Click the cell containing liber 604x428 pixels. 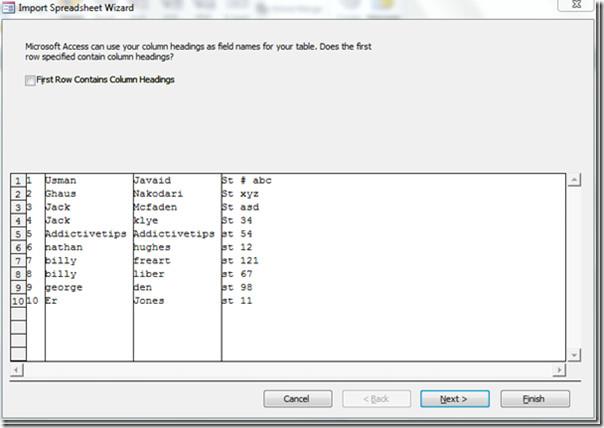click(177, 274)
